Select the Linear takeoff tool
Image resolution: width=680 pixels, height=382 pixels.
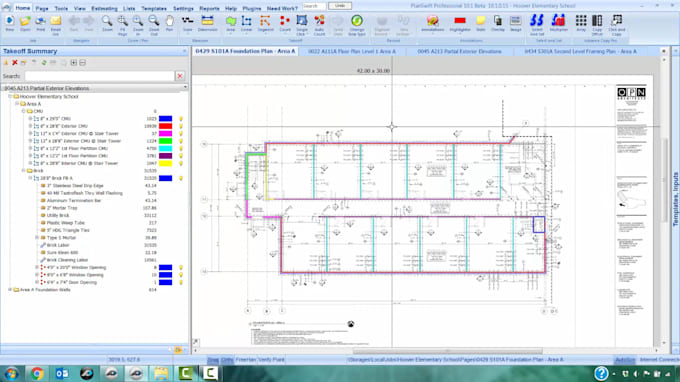[x=246, y=21]
